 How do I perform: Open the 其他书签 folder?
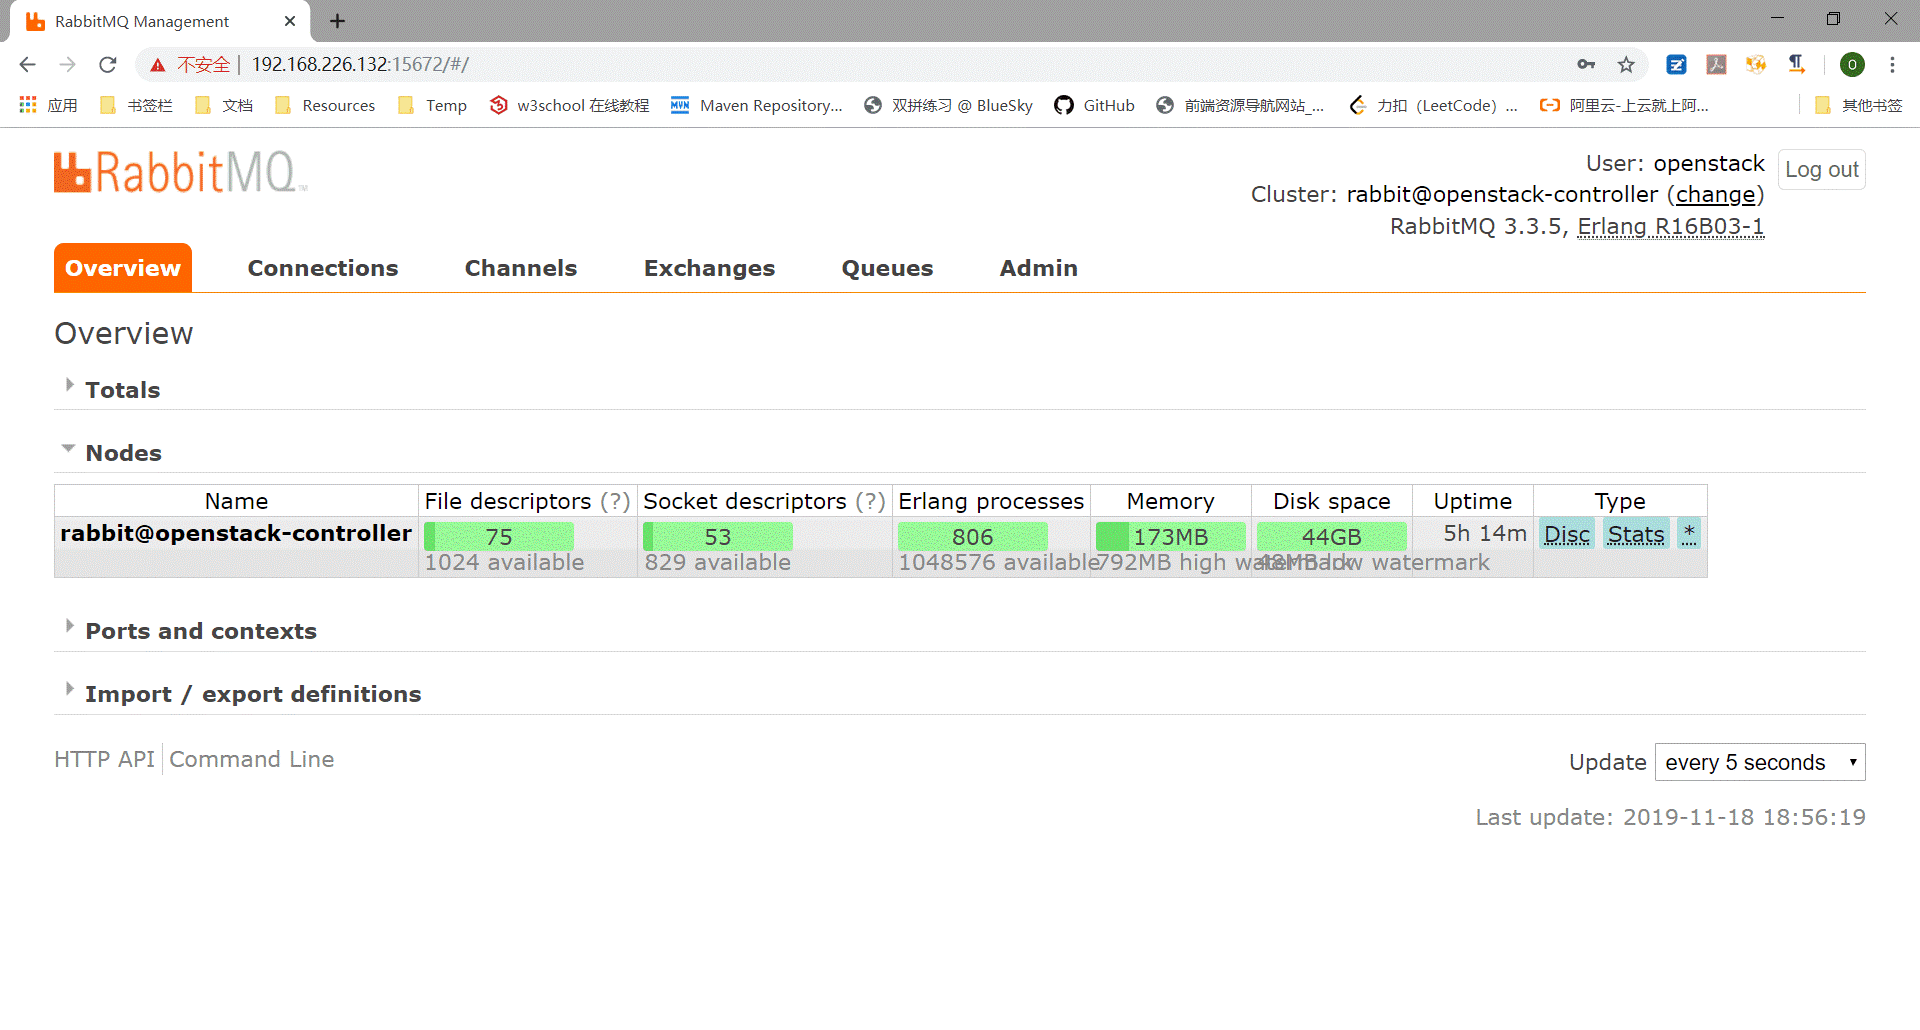click(x=1858, y=105)
